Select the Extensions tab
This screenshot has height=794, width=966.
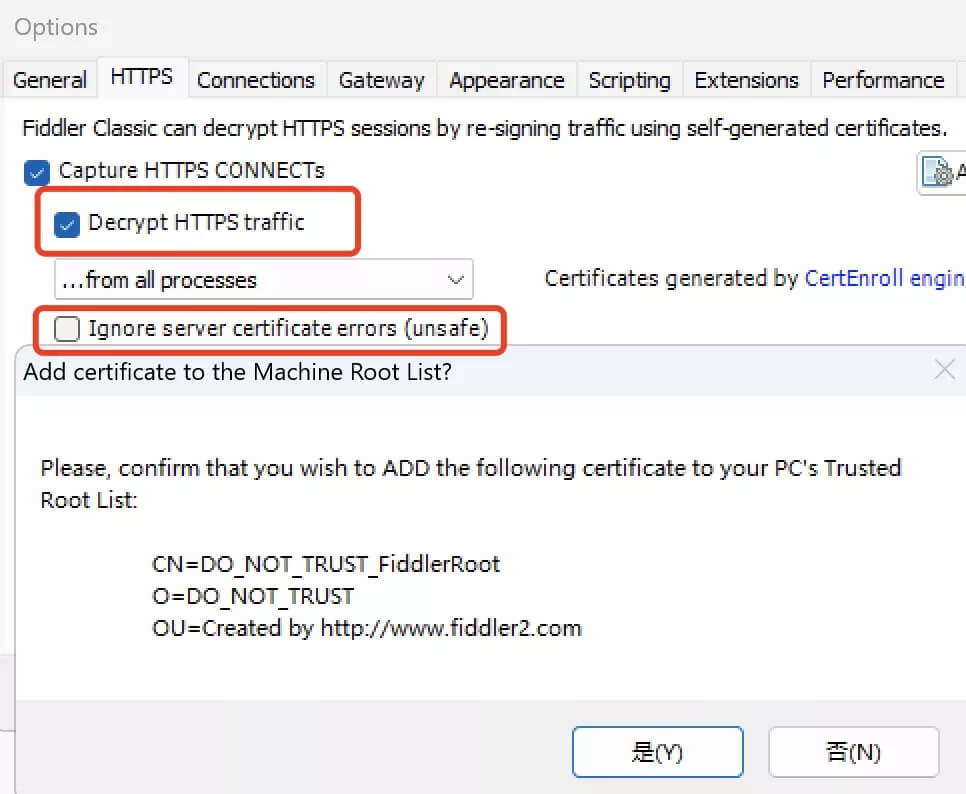tap(746, 80)
